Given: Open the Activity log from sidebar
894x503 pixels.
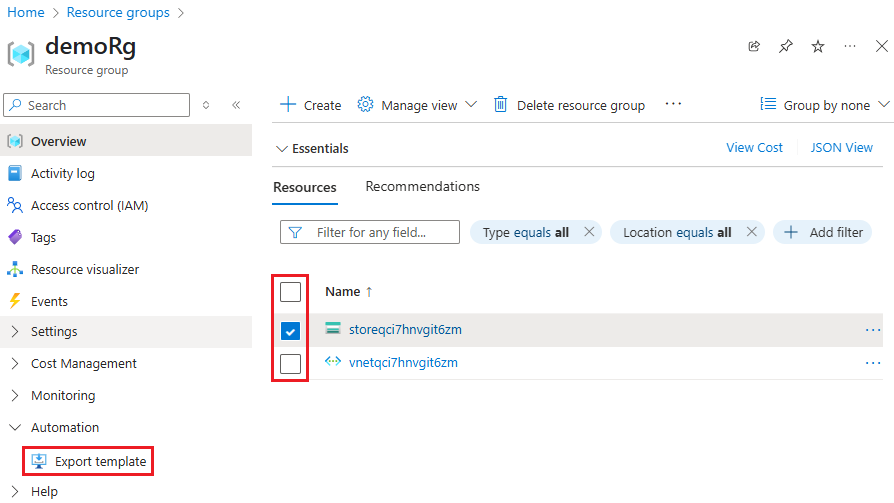Looking at the screenshot, I should (x=62, y=173).
